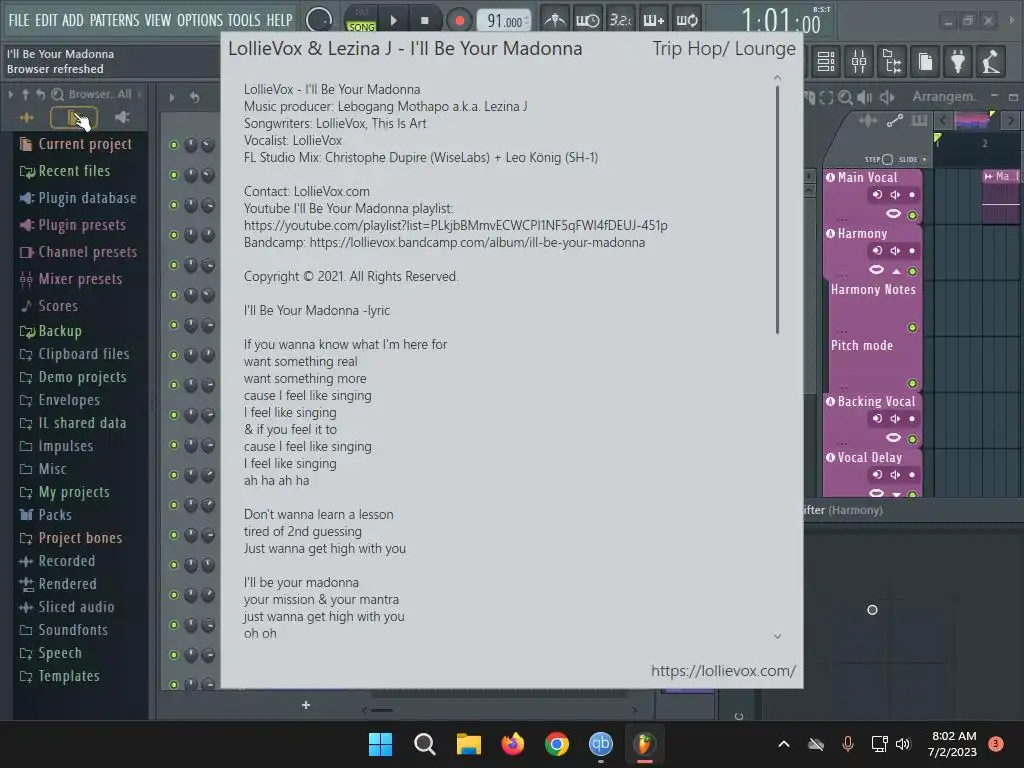This screenshot has height=768, width=1024.
Task: Open the microphone tray icon
Action: pos(848,743)
